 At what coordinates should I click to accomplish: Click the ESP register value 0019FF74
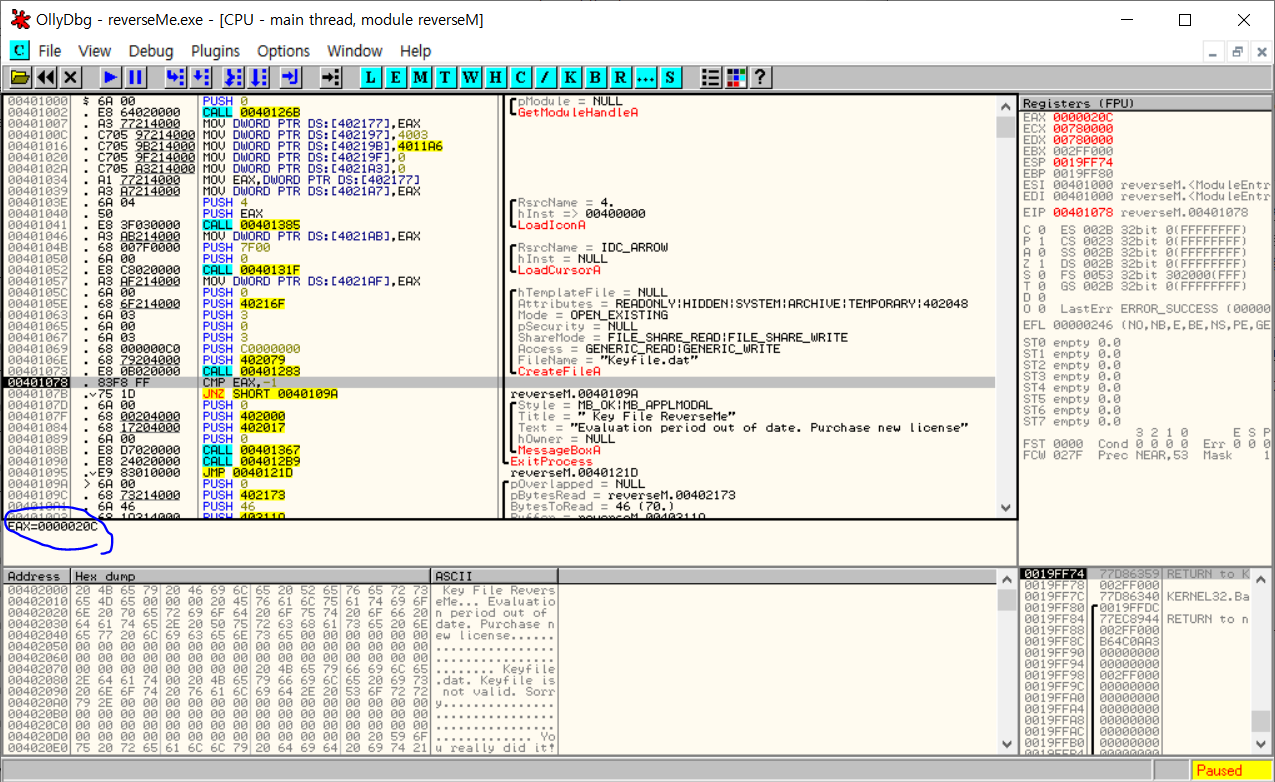1083,162
